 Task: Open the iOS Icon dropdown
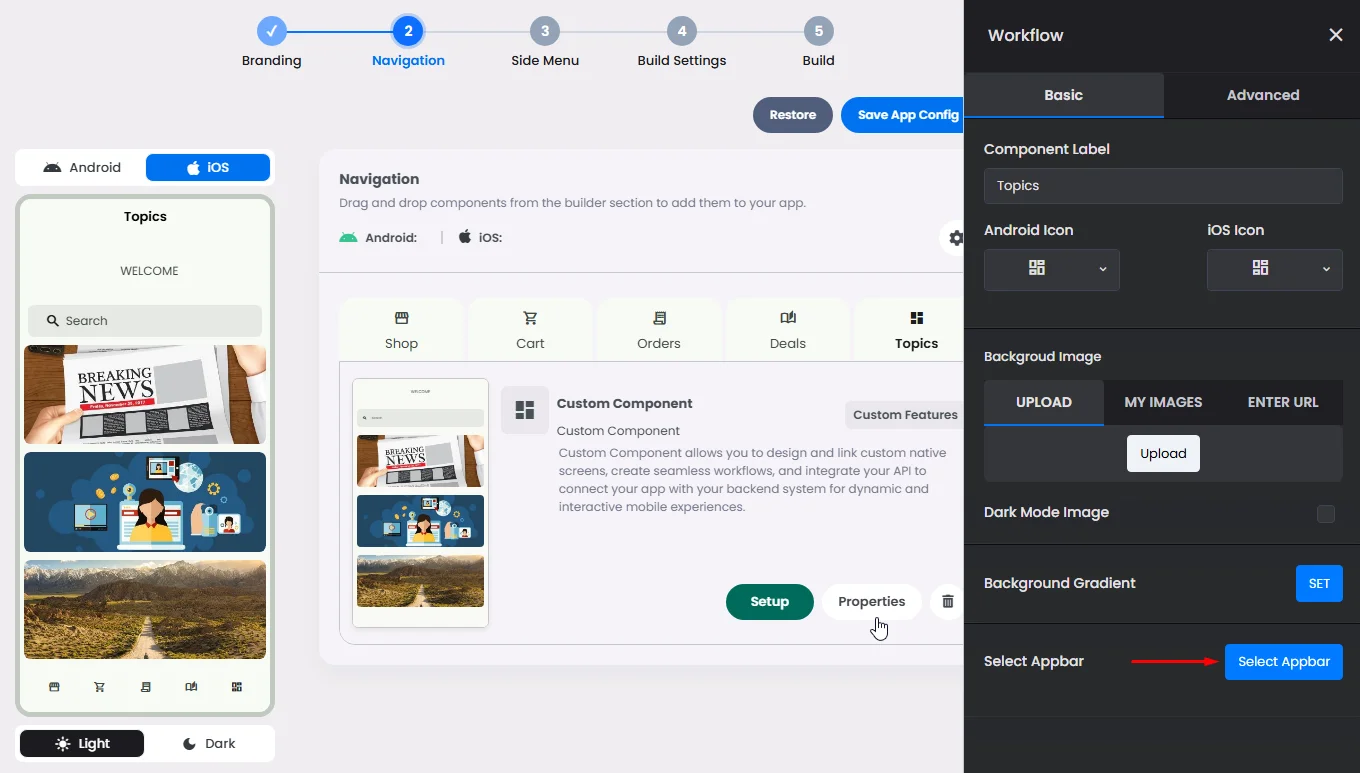(x=1274, y=269)
